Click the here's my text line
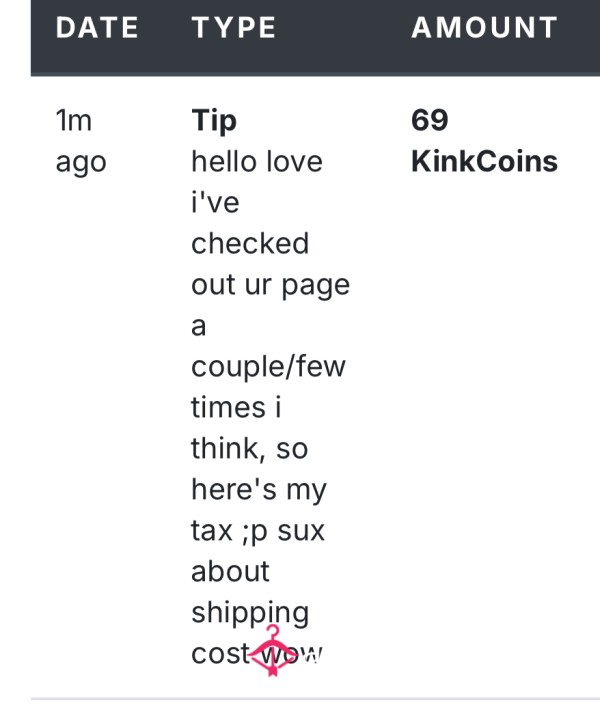The image size is (600, 705). pos(259,490)
